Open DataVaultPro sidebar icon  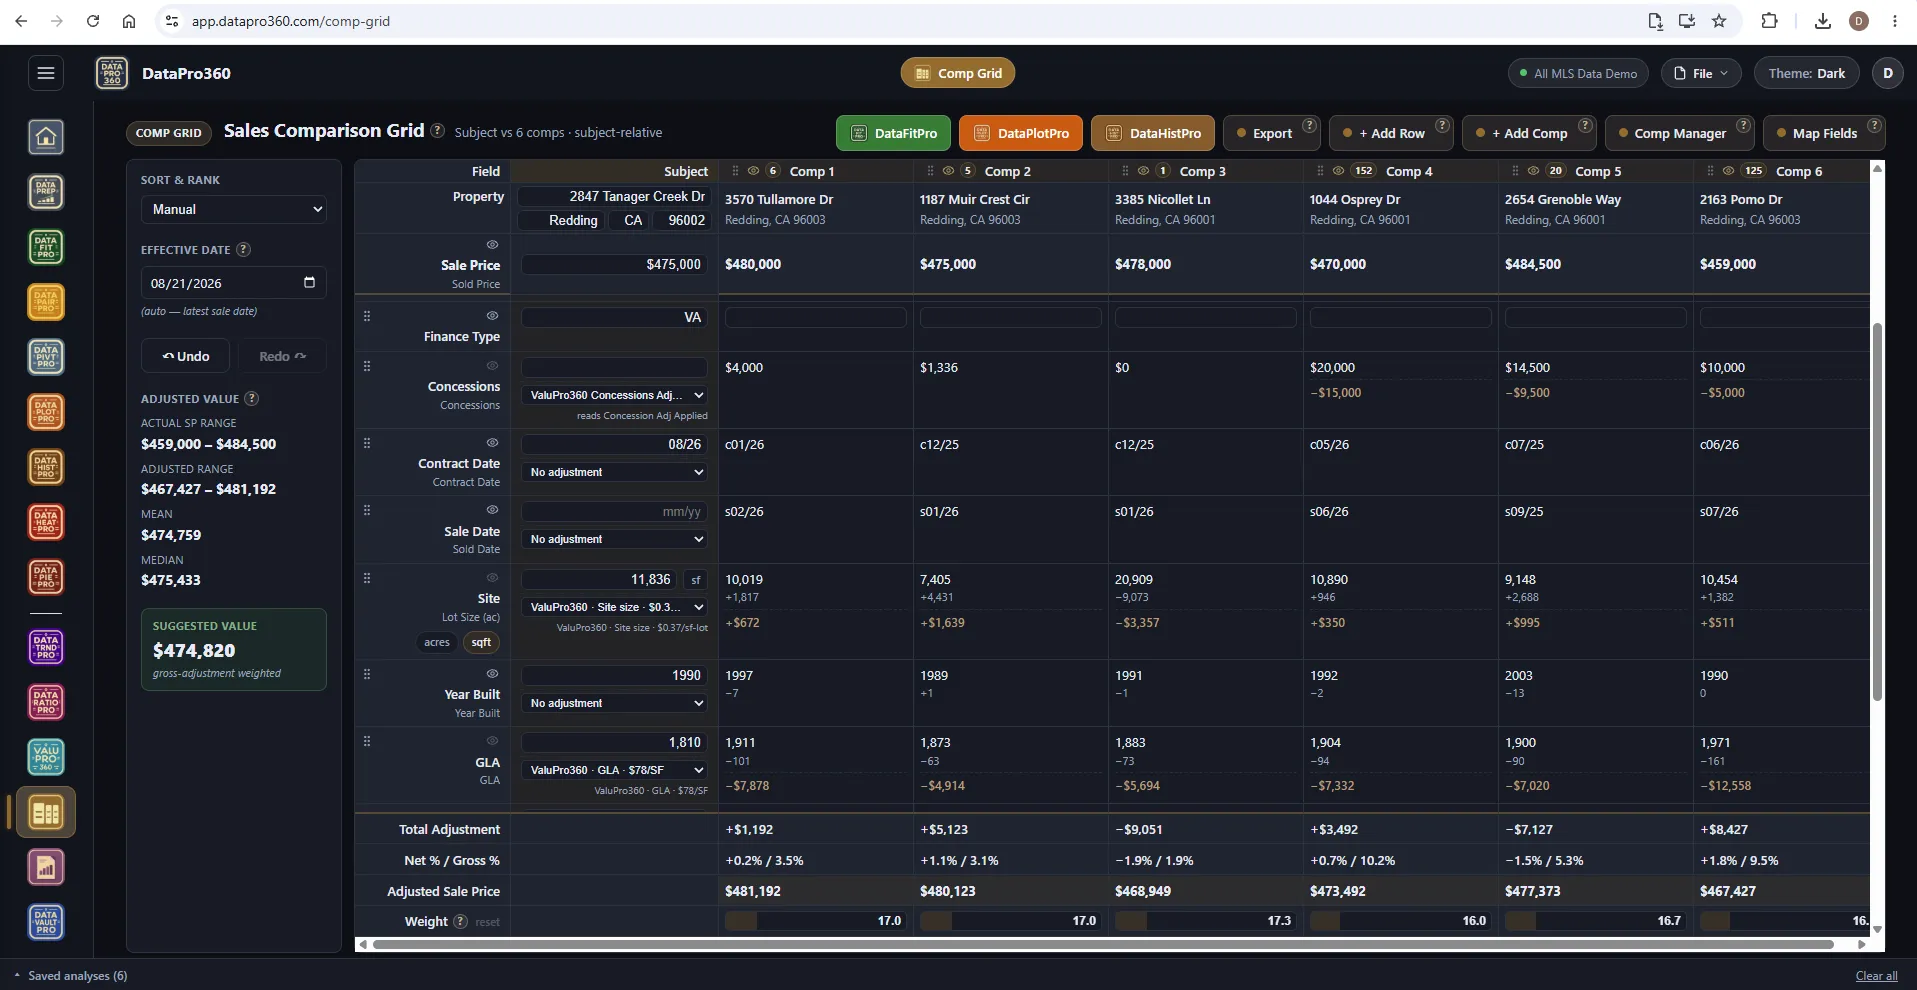tap(46, 922)
